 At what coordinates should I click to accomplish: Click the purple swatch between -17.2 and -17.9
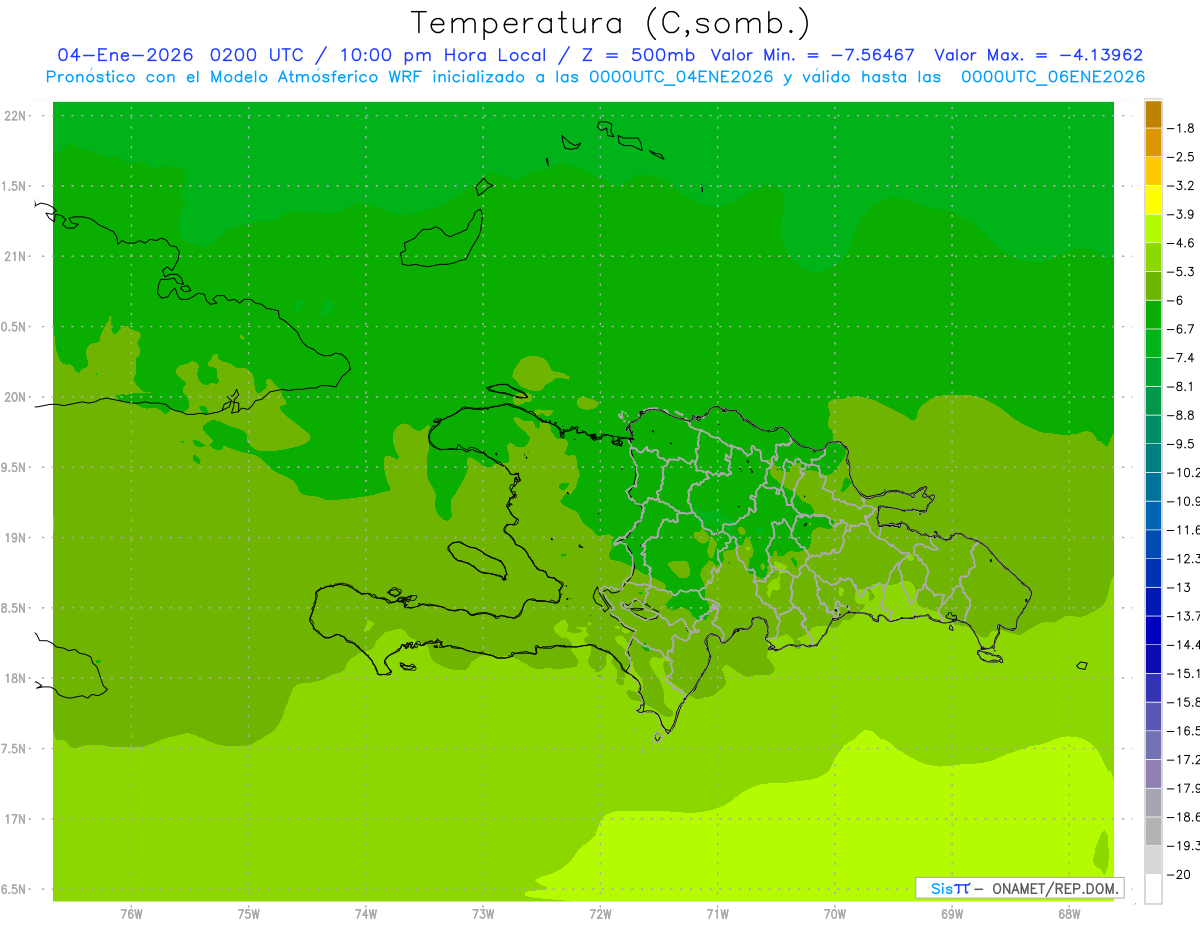pos(1153,774)
